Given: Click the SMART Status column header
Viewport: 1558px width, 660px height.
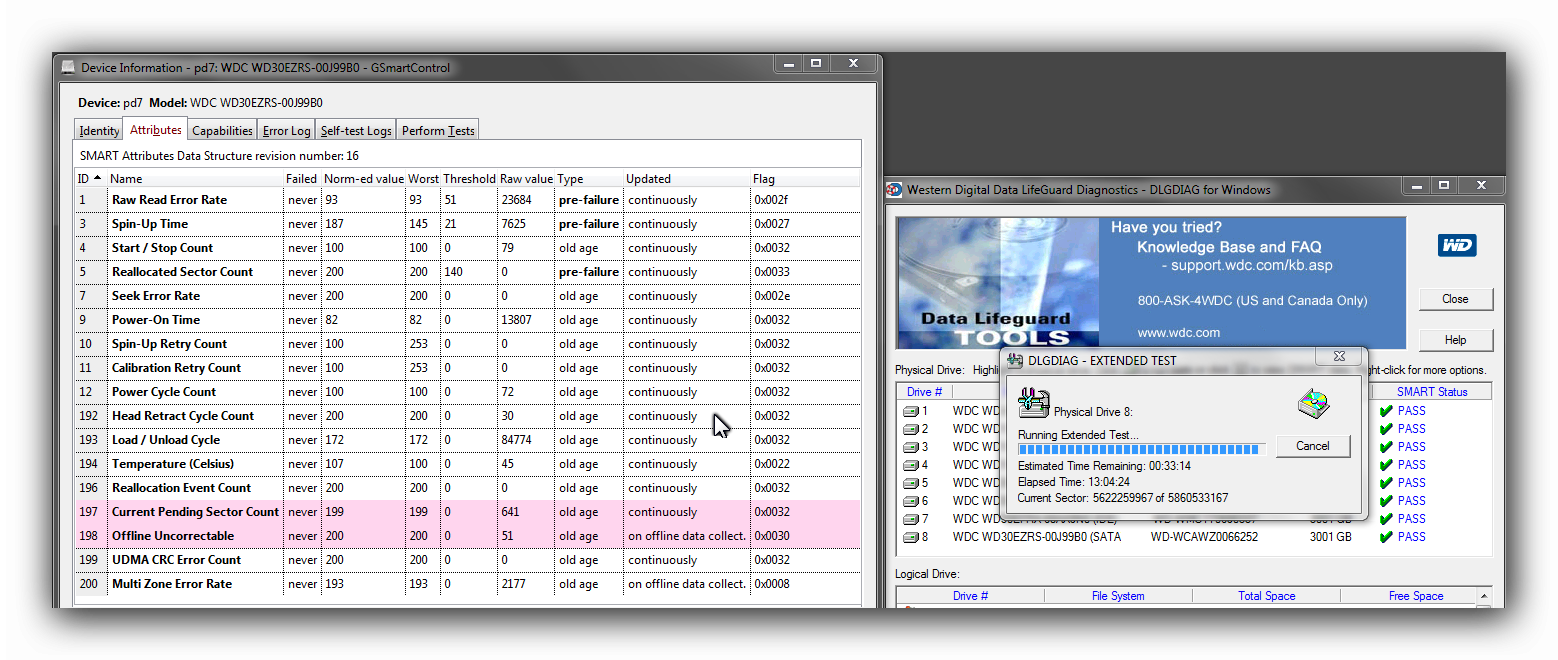Looking at the screenshot, I should tap(1432, 392).
